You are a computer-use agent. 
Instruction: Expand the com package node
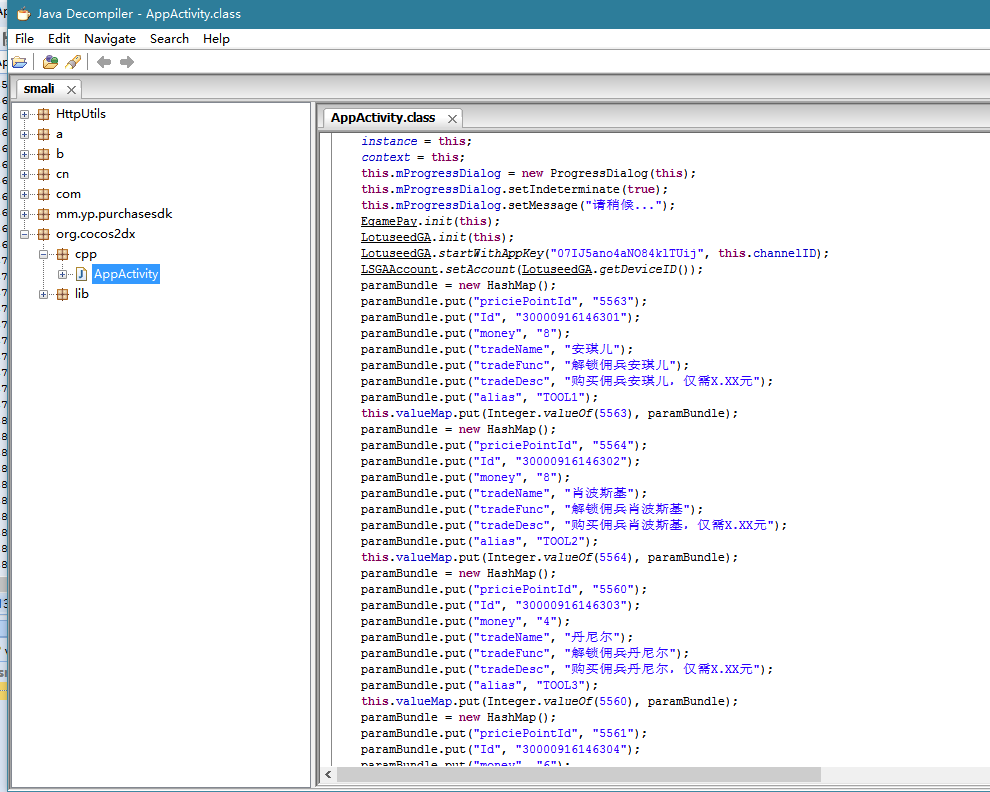(x=24, y=195)
